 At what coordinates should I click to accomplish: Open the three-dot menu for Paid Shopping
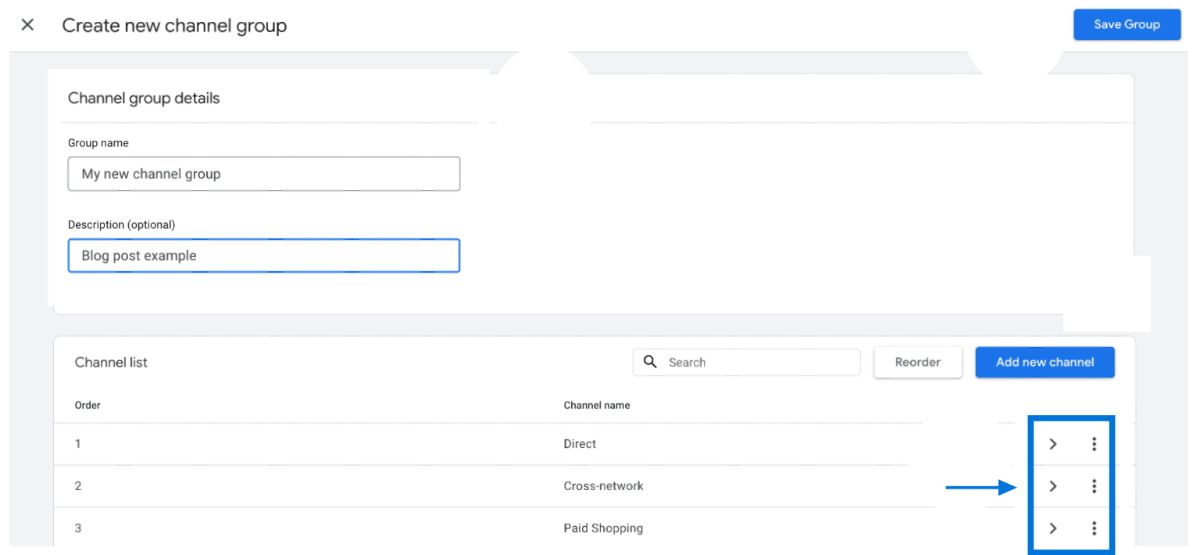pyautogui.click(x=1094, y=528)
